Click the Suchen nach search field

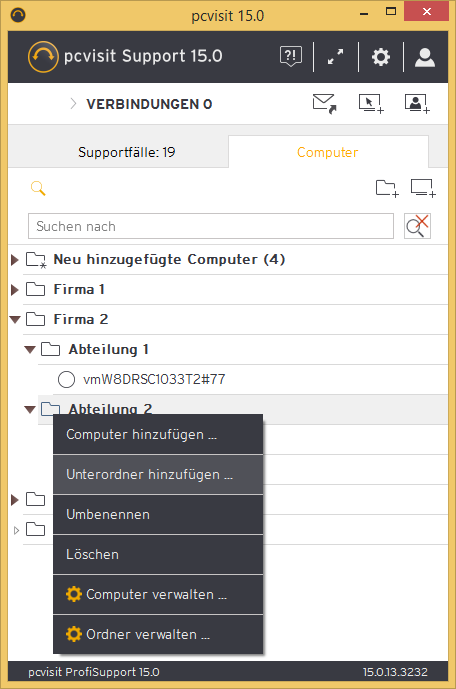coord(211,226)
